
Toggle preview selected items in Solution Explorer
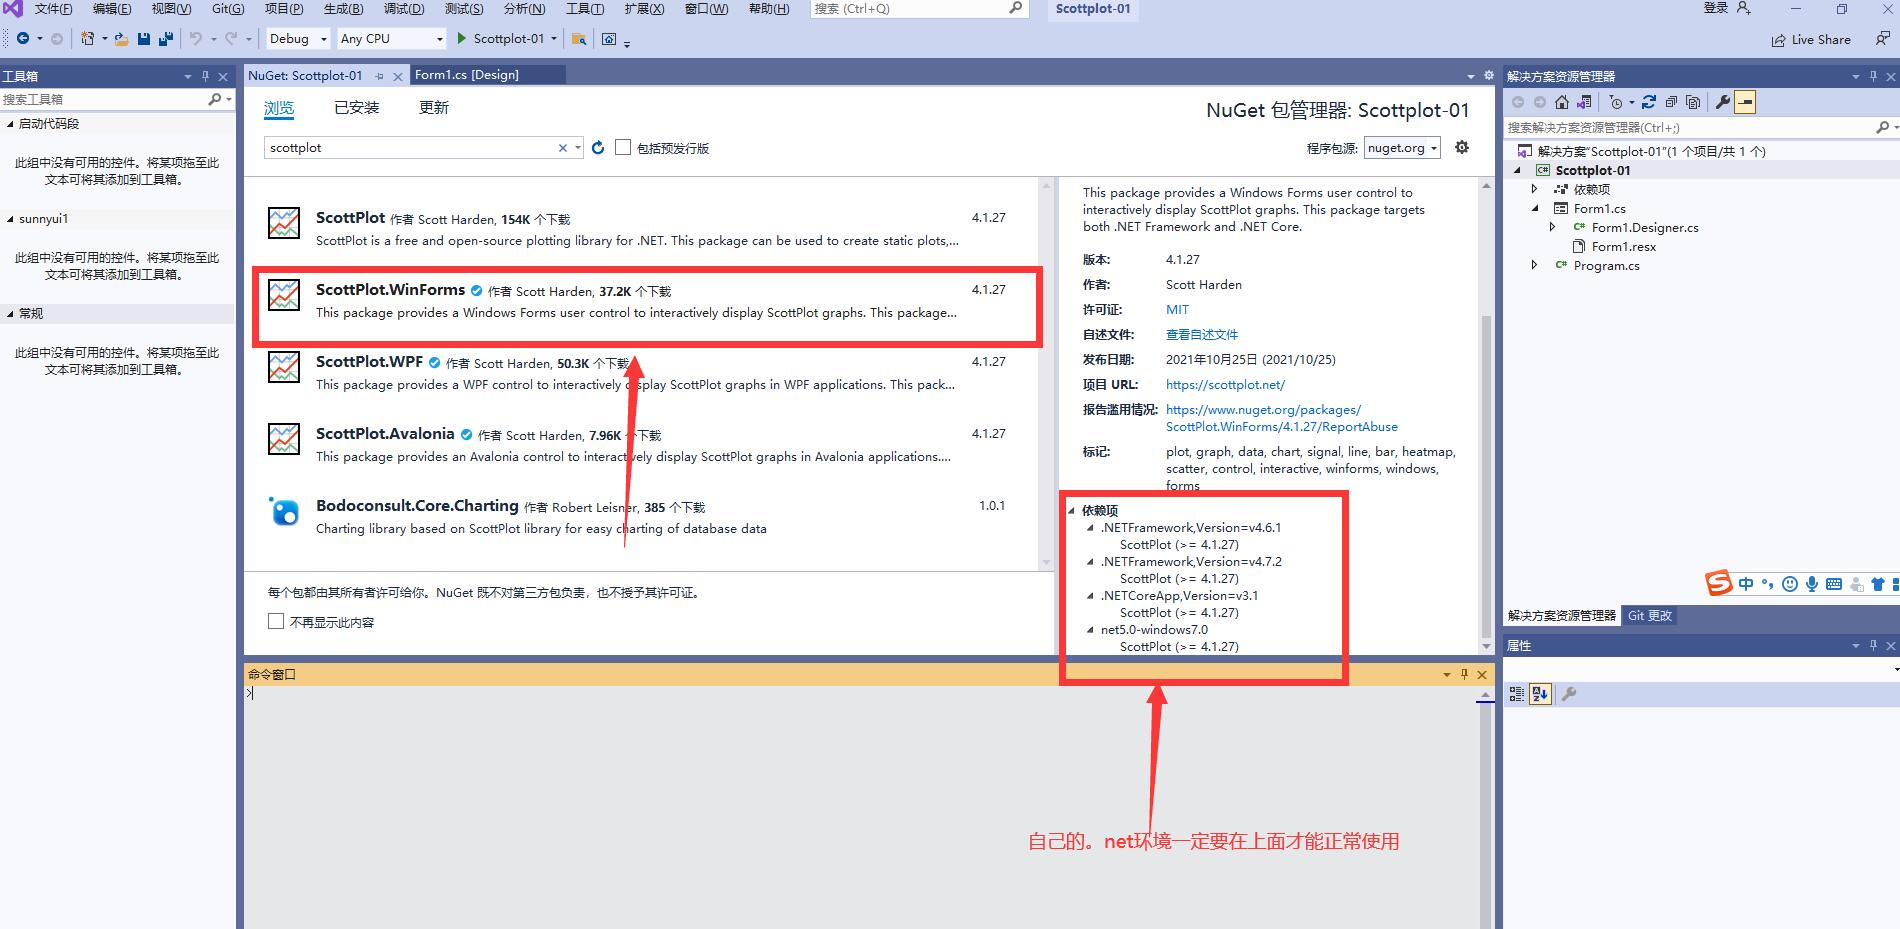(x=1745, y=102)
